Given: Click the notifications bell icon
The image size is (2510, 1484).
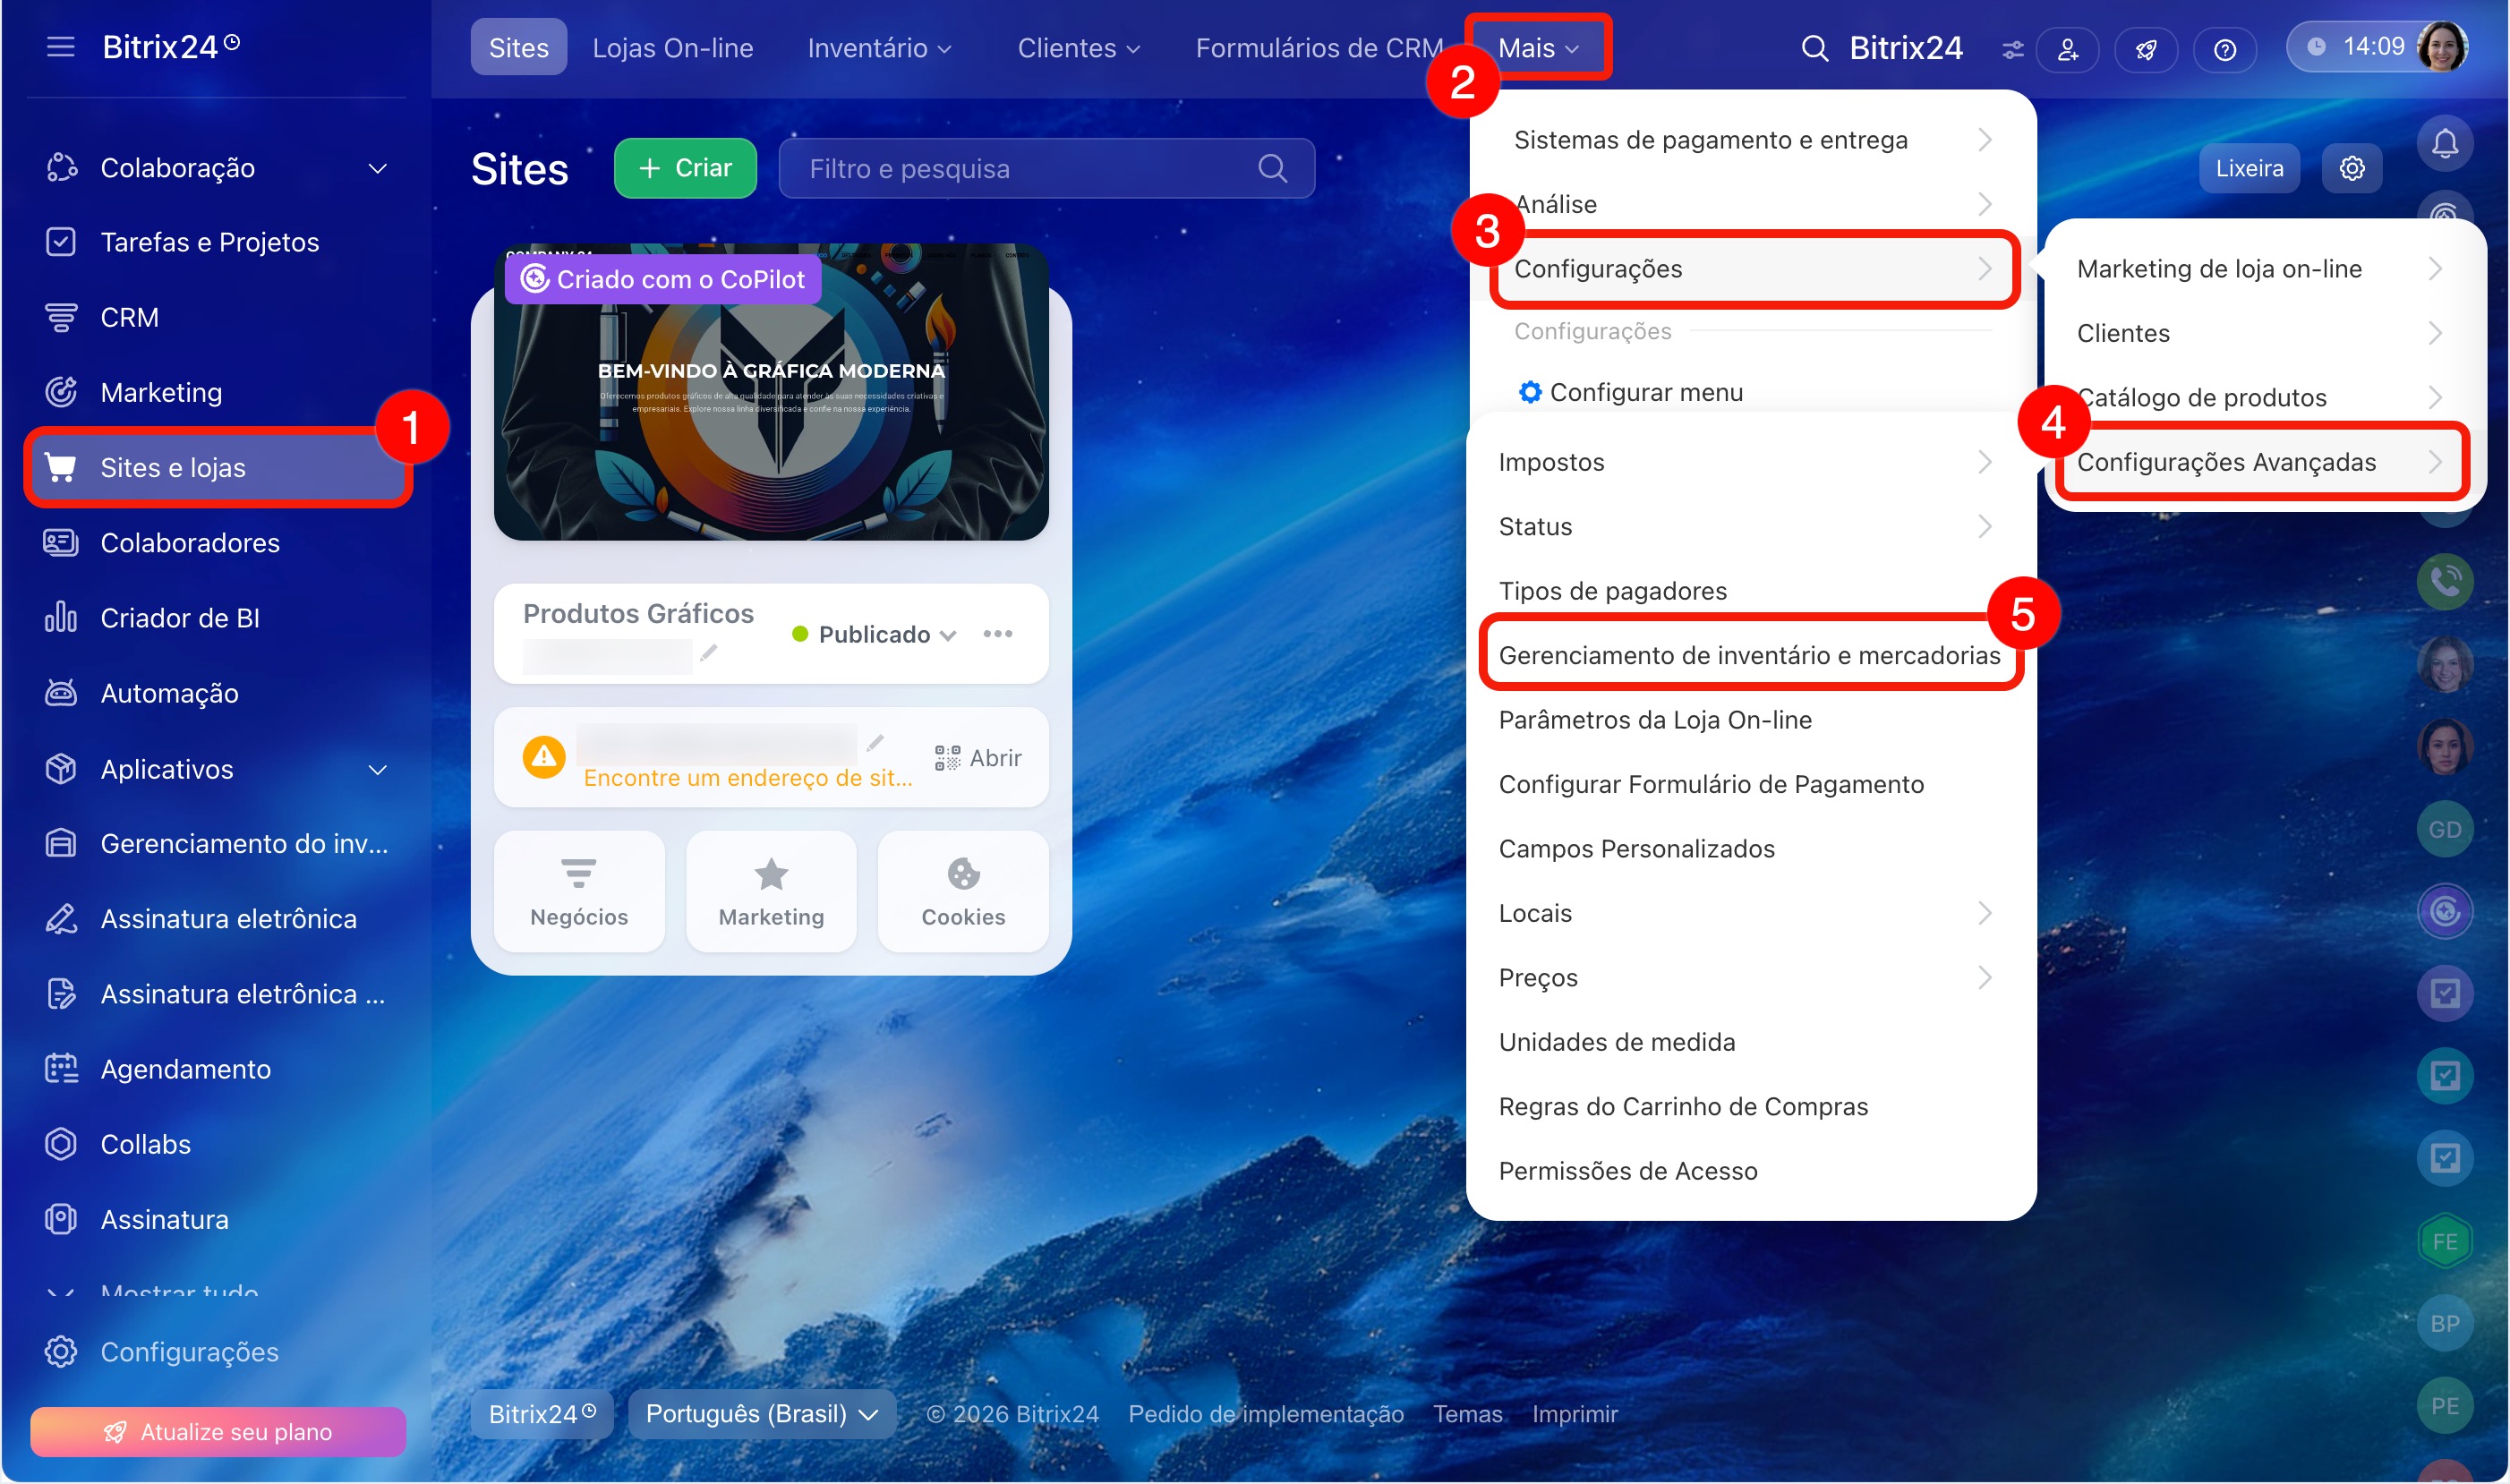Looking at the screenshot, I should (x=2444, y=144).
